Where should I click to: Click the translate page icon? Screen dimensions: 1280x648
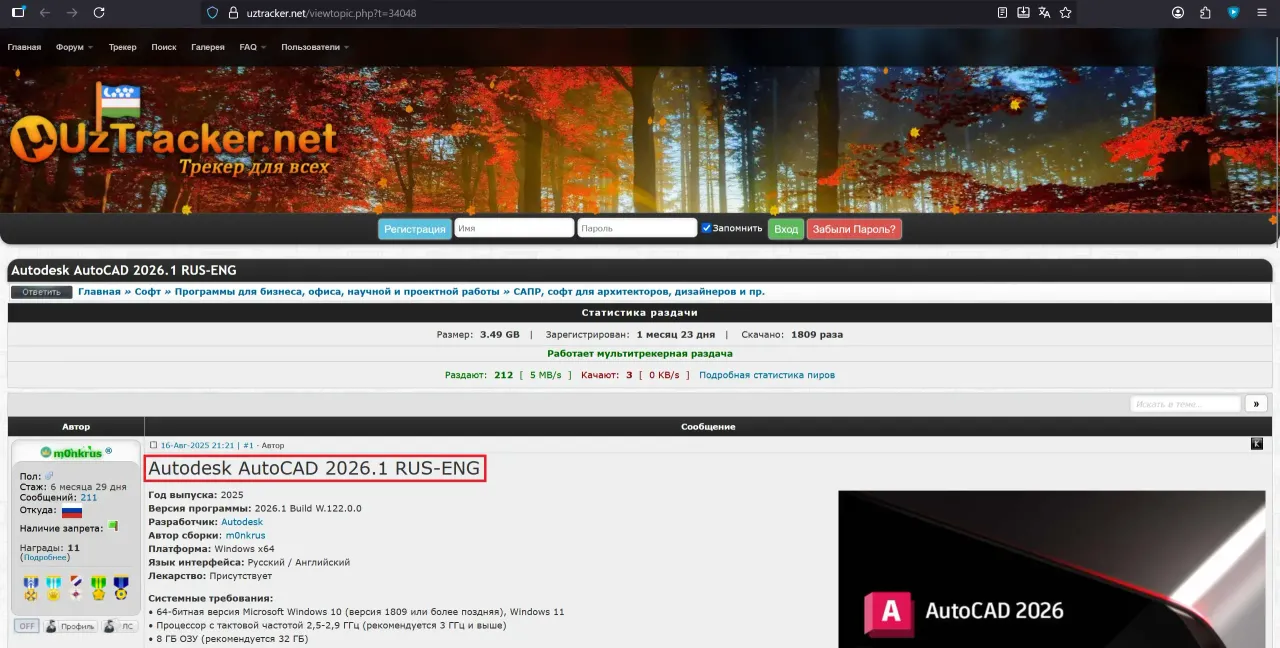click(x=1044, y=13)
